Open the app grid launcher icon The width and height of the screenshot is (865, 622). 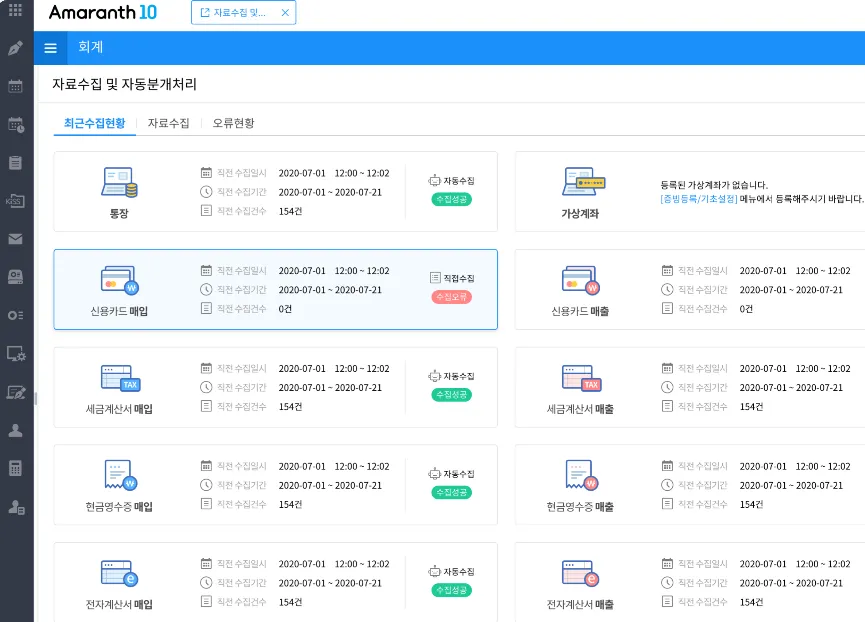(15, 10)
